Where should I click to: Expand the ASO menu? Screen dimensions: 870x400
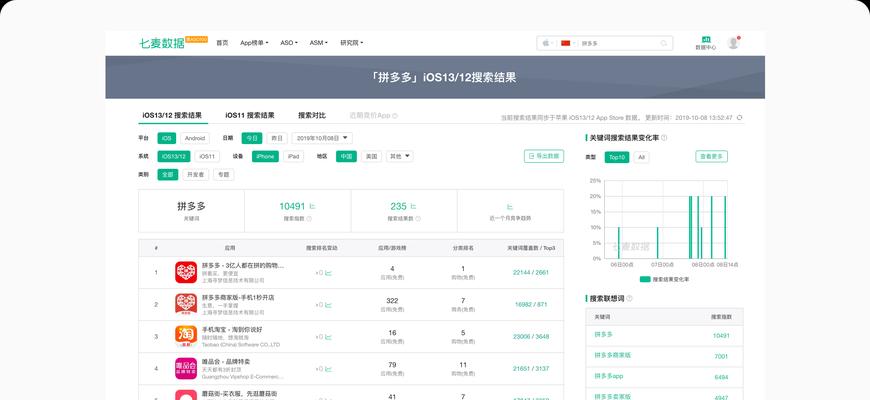pos(289,43)
